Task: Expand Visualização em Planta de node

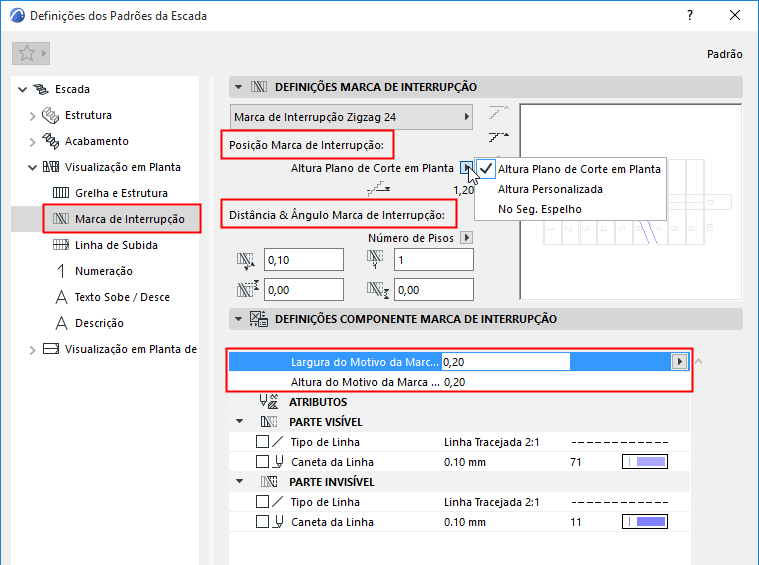Action: (32, 350)
